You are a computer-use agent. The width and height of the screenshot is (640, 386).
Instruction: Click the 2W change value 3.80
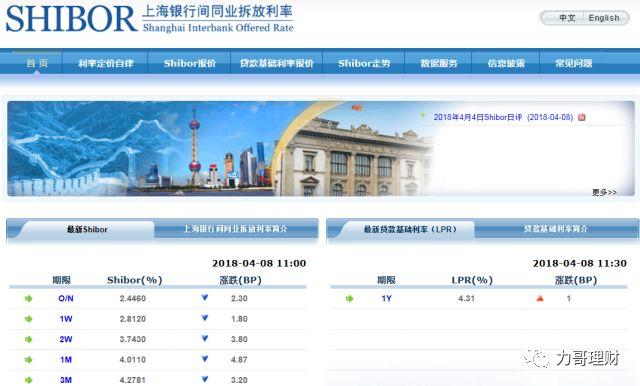click(x=239, y=339)
